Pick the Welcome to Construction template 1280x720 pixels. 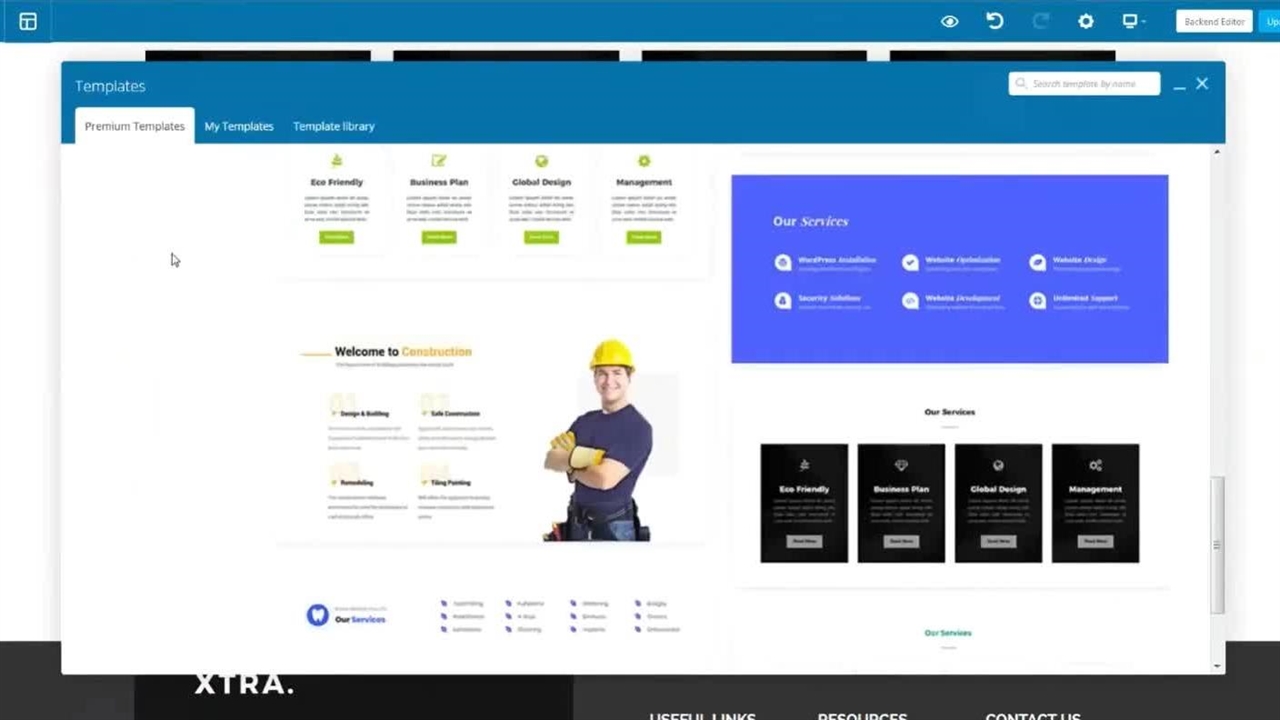[x=490, y=440]
